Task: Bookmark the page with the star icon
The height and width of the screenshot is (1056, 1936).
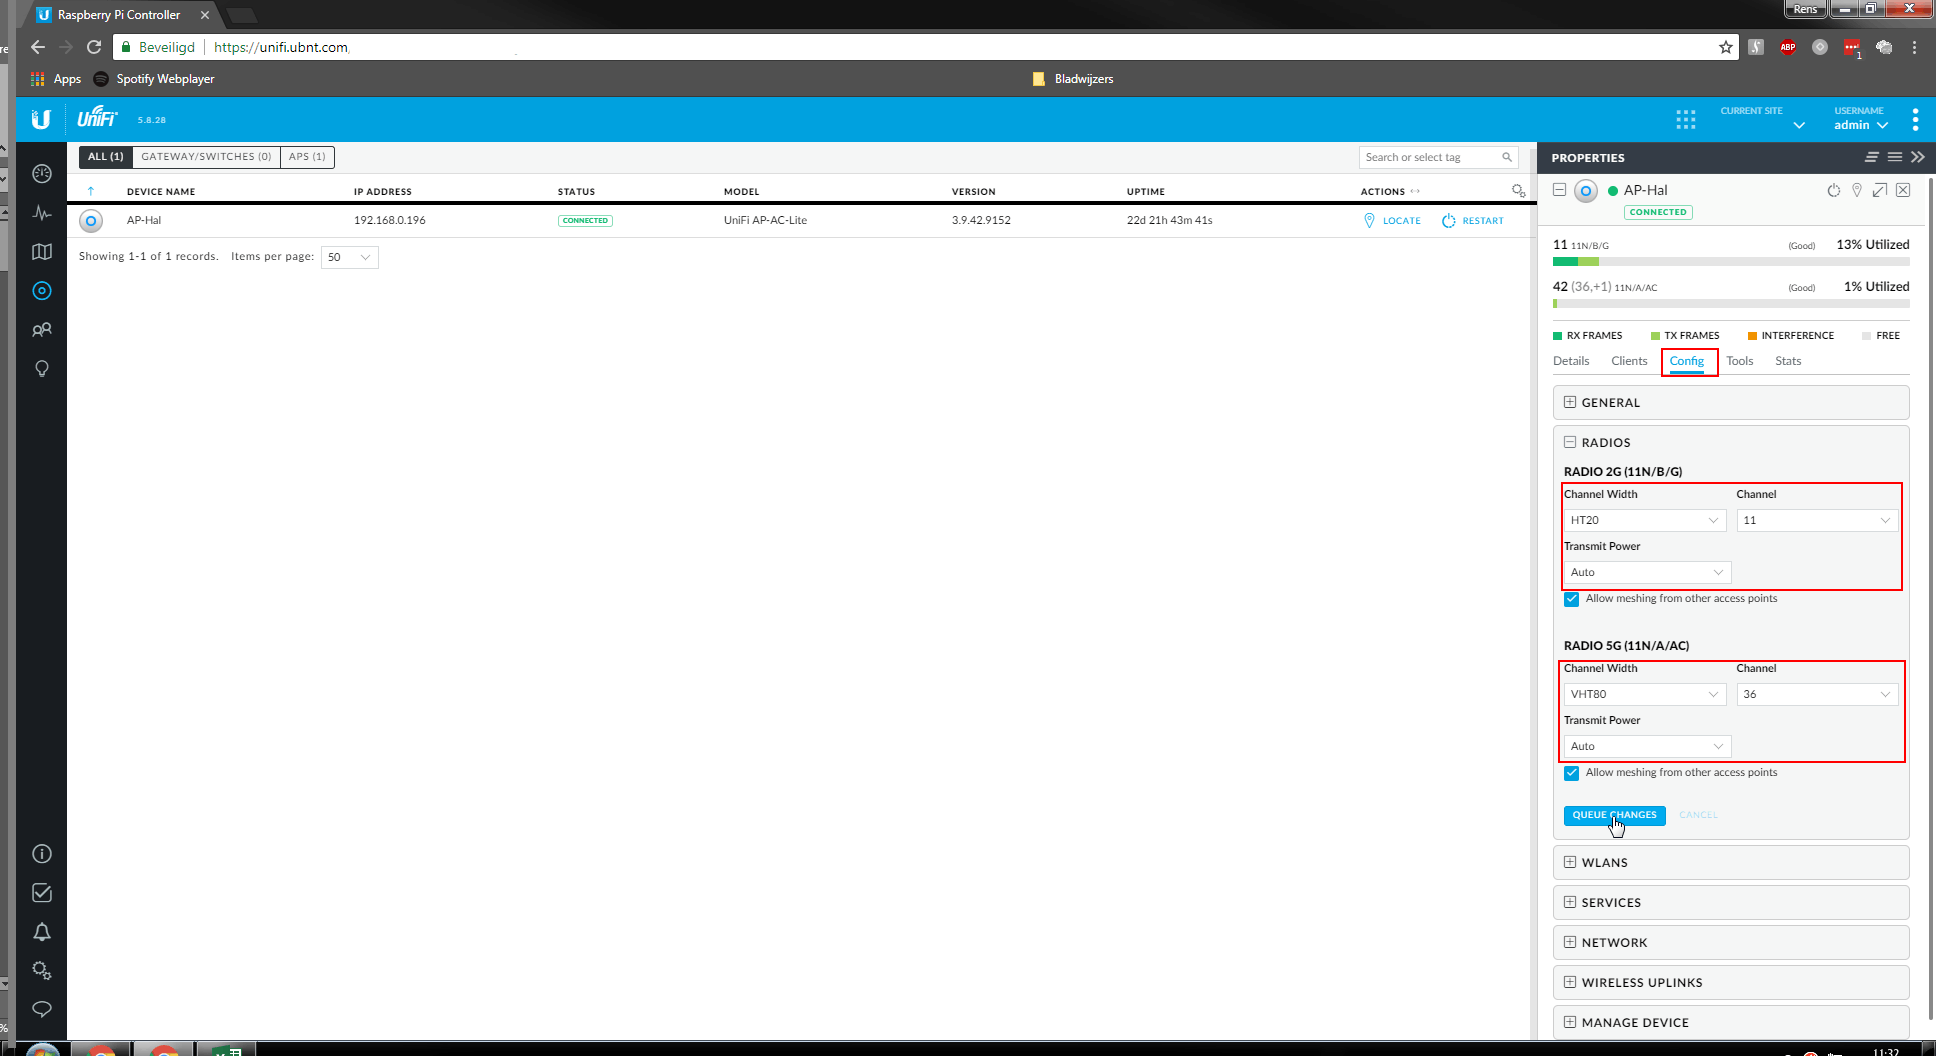Action: (x=1726, y=47)
